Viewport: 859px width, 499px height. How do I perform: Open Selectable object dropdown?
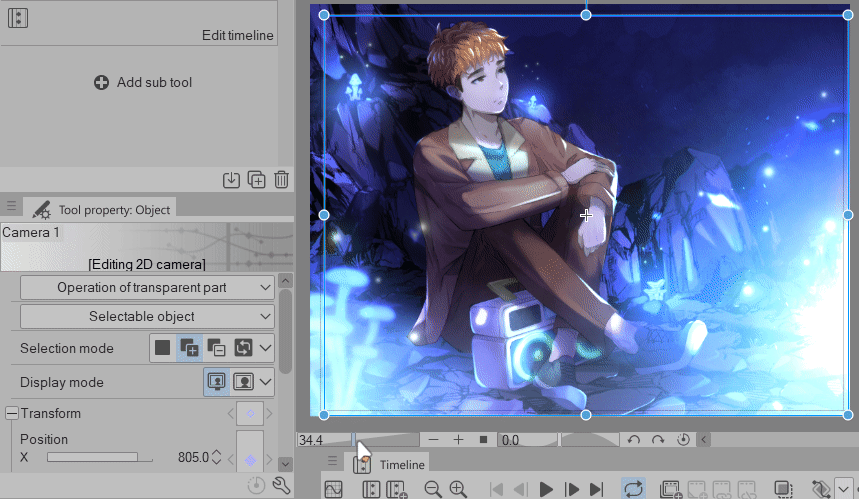tap(147, 316)
